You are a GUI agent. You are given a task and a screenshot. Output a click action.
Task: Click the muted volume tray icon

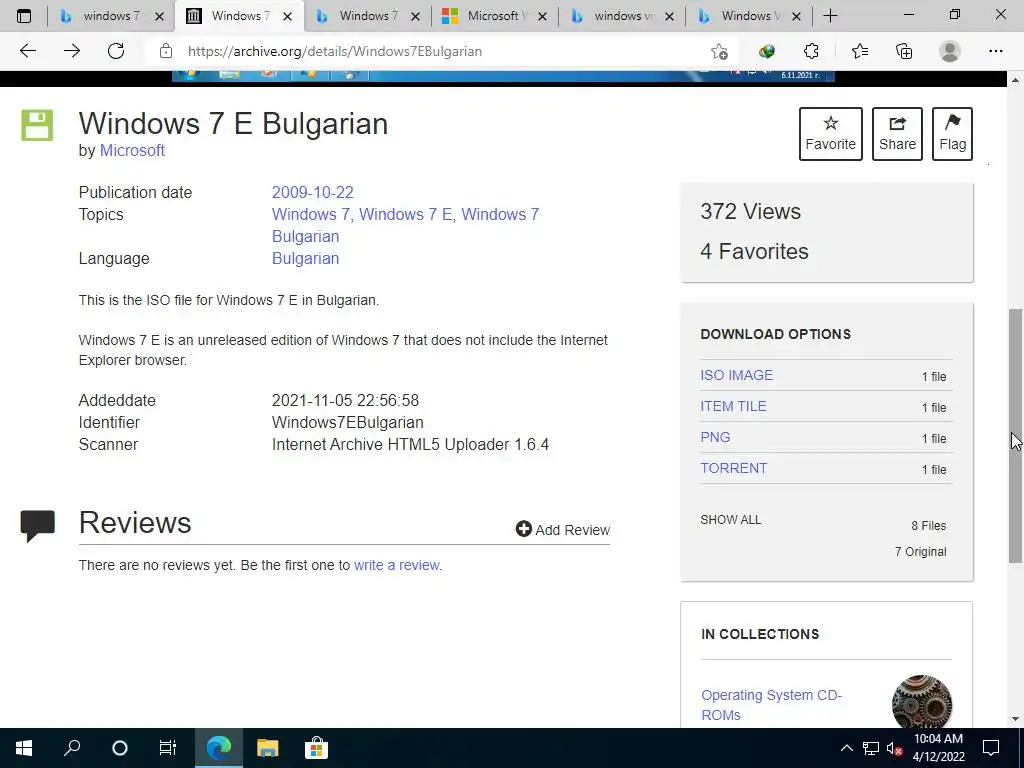coord(894,748)
